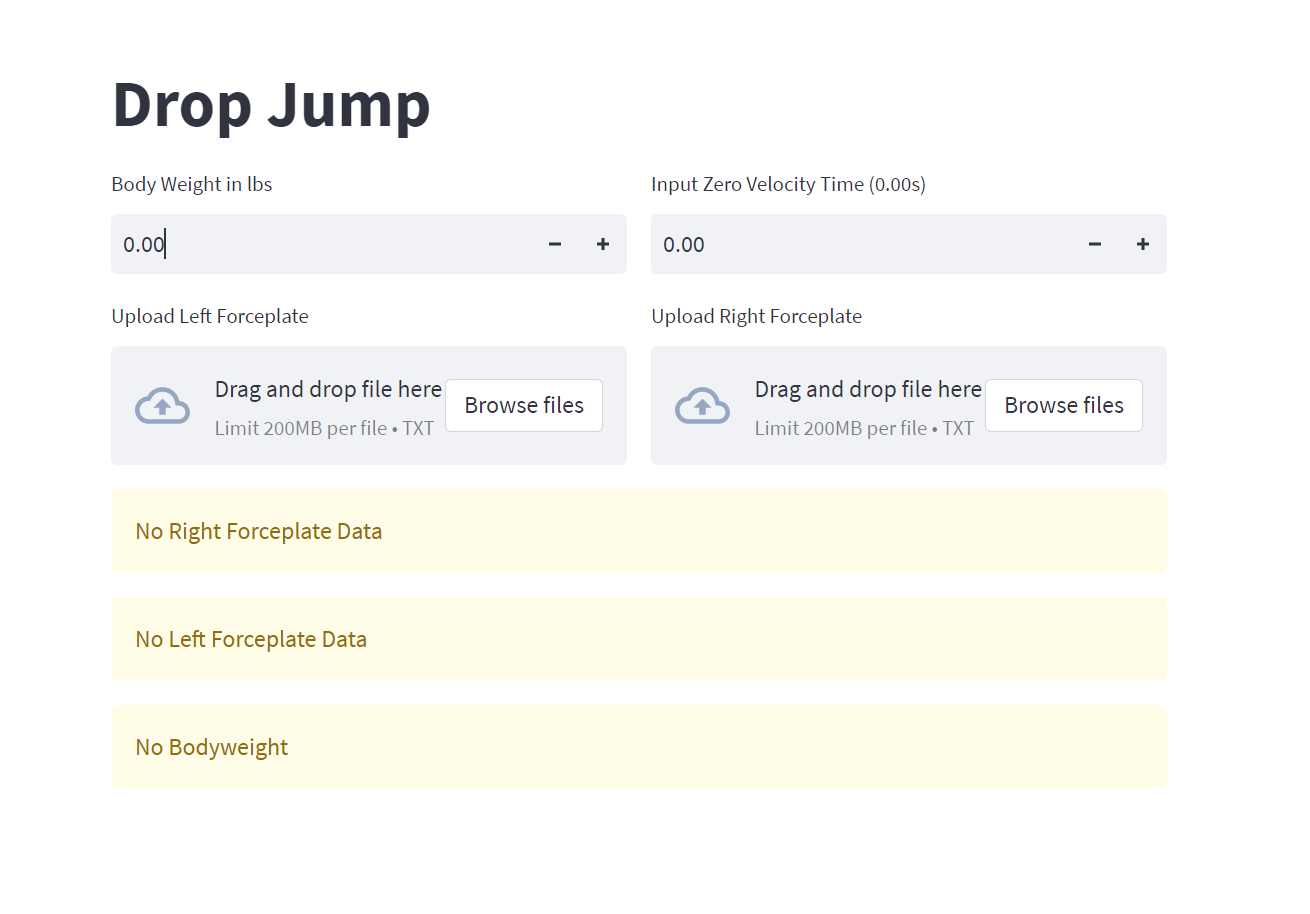Click the 'Upload Right Forceplate' label
1310x914 pixels.
coord(756,316)
